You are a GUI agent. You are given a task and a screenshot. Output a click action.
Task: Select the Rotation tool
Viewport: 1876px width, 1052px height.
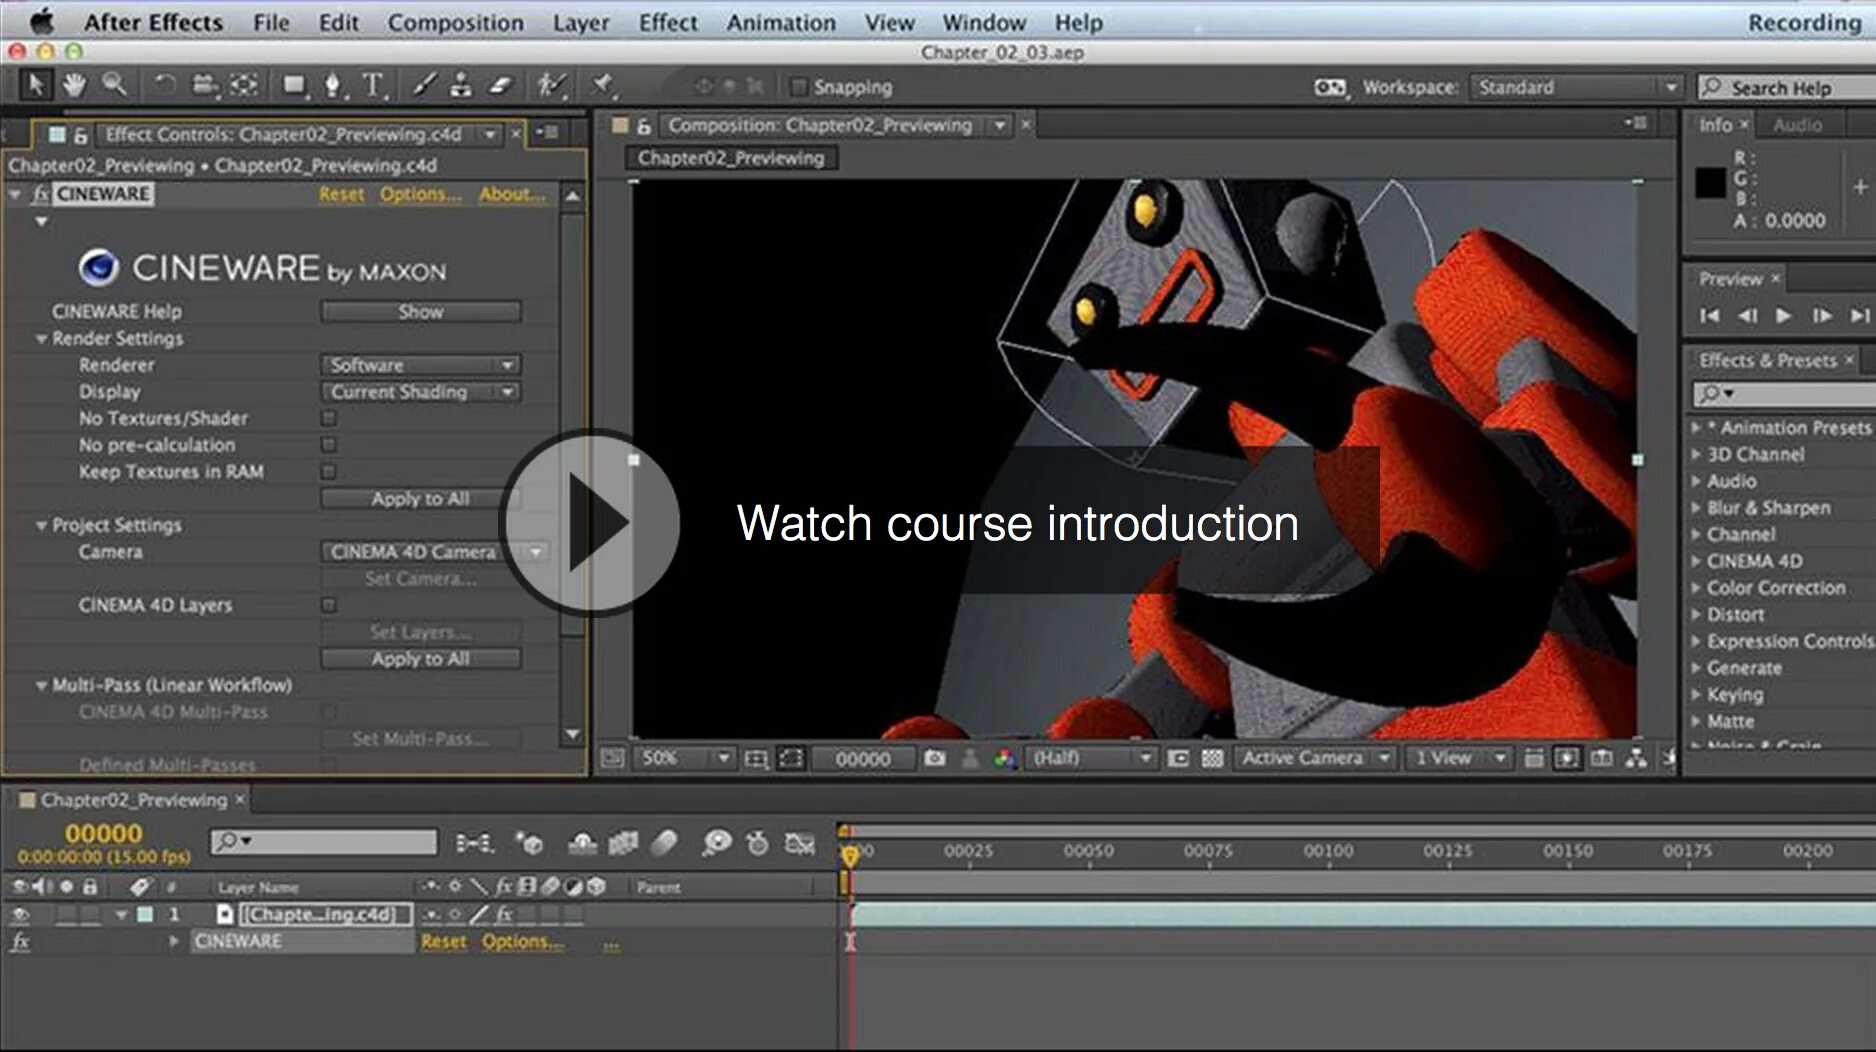click(165, 85)
